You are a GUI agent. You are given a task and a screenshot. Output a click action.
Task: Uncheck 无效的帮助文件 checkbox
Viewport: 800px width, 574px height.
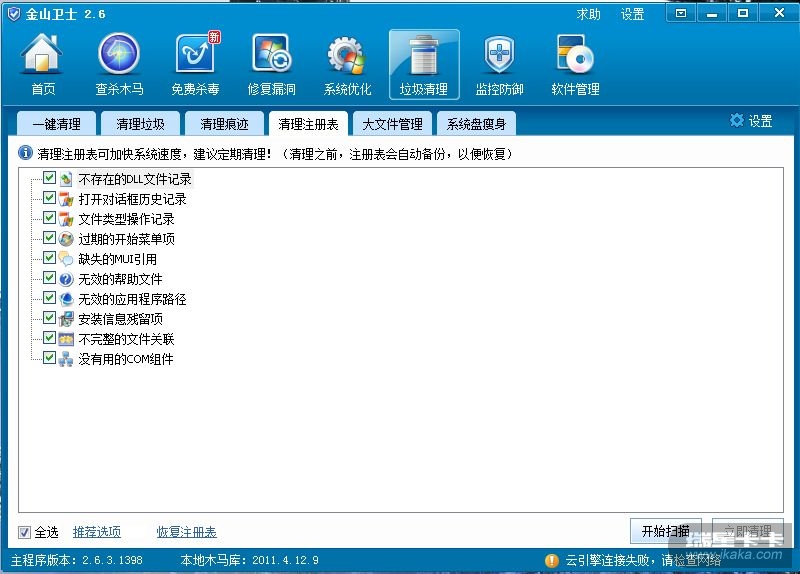tap(49, 278)
